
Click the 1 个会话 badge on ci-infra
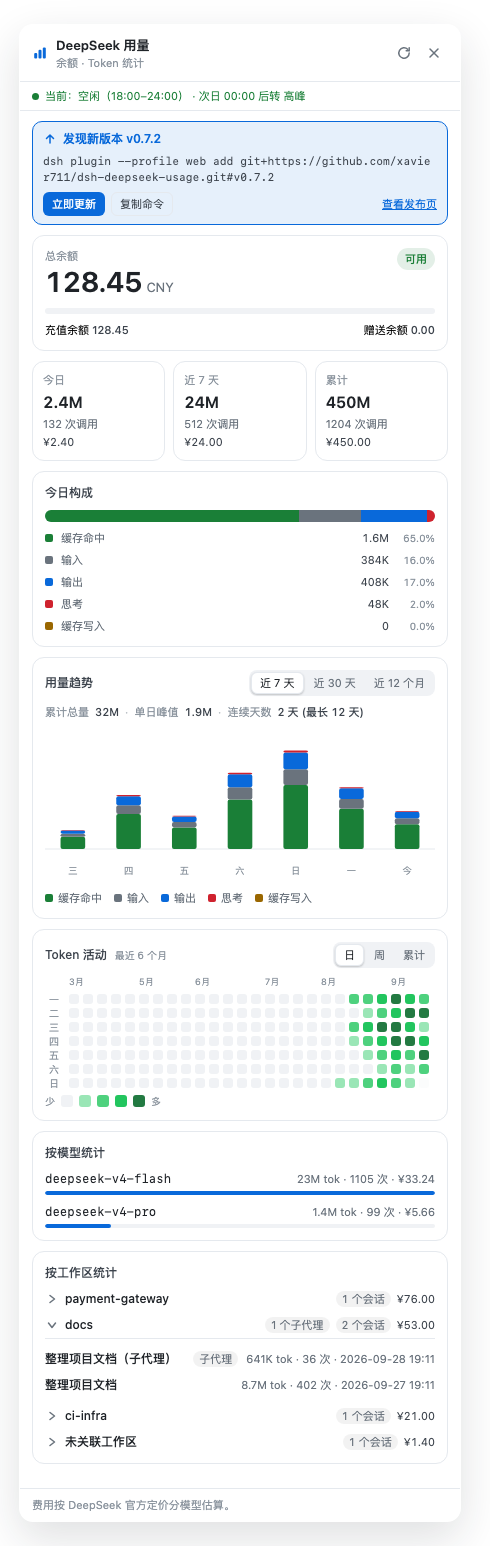(363, 1416)
